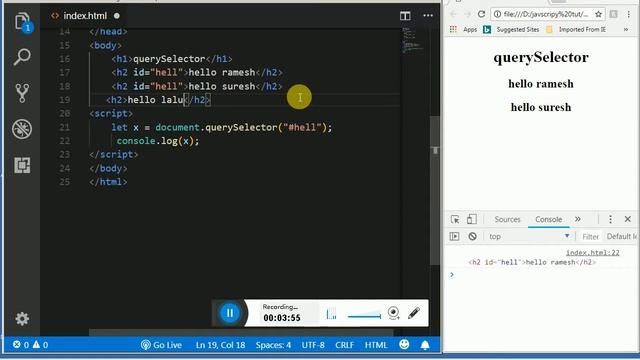640x360 pixels.
Task: Click the console Filter field
Action: (590, 237)
